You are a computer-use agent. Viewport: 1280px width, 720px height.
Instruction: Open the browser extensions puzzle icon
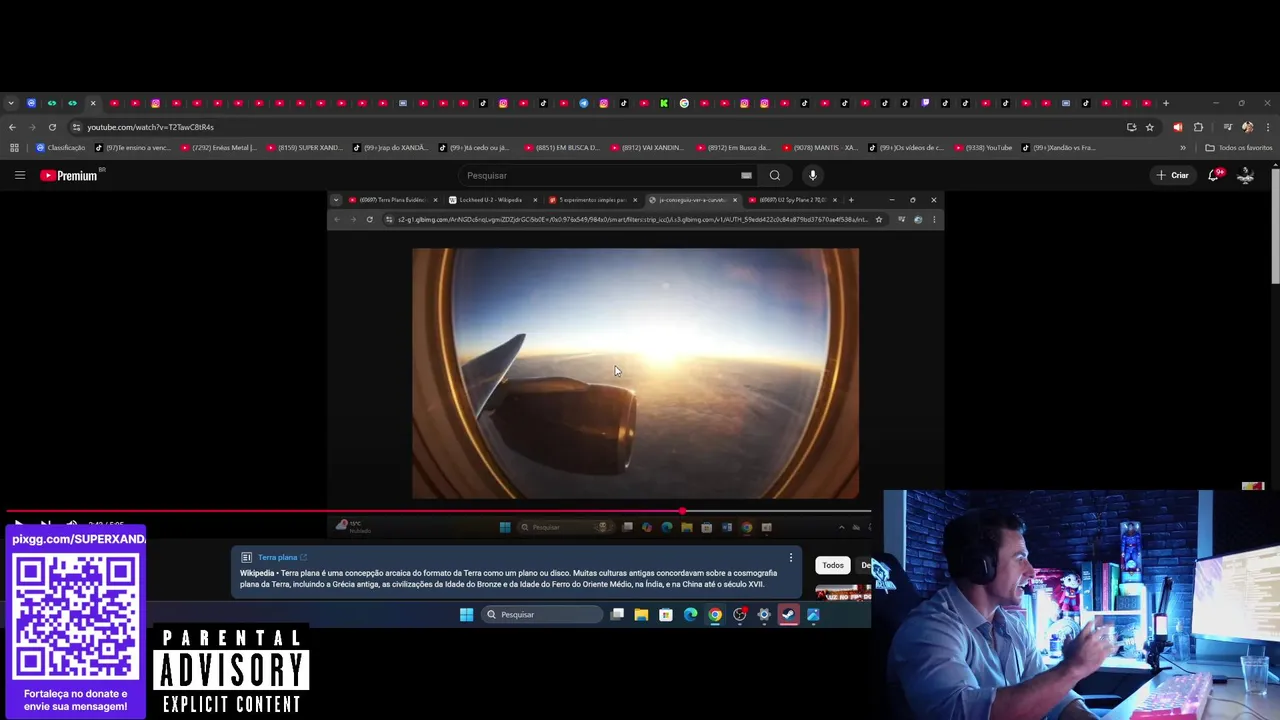pyautogui.click(x=1198, y=127)
